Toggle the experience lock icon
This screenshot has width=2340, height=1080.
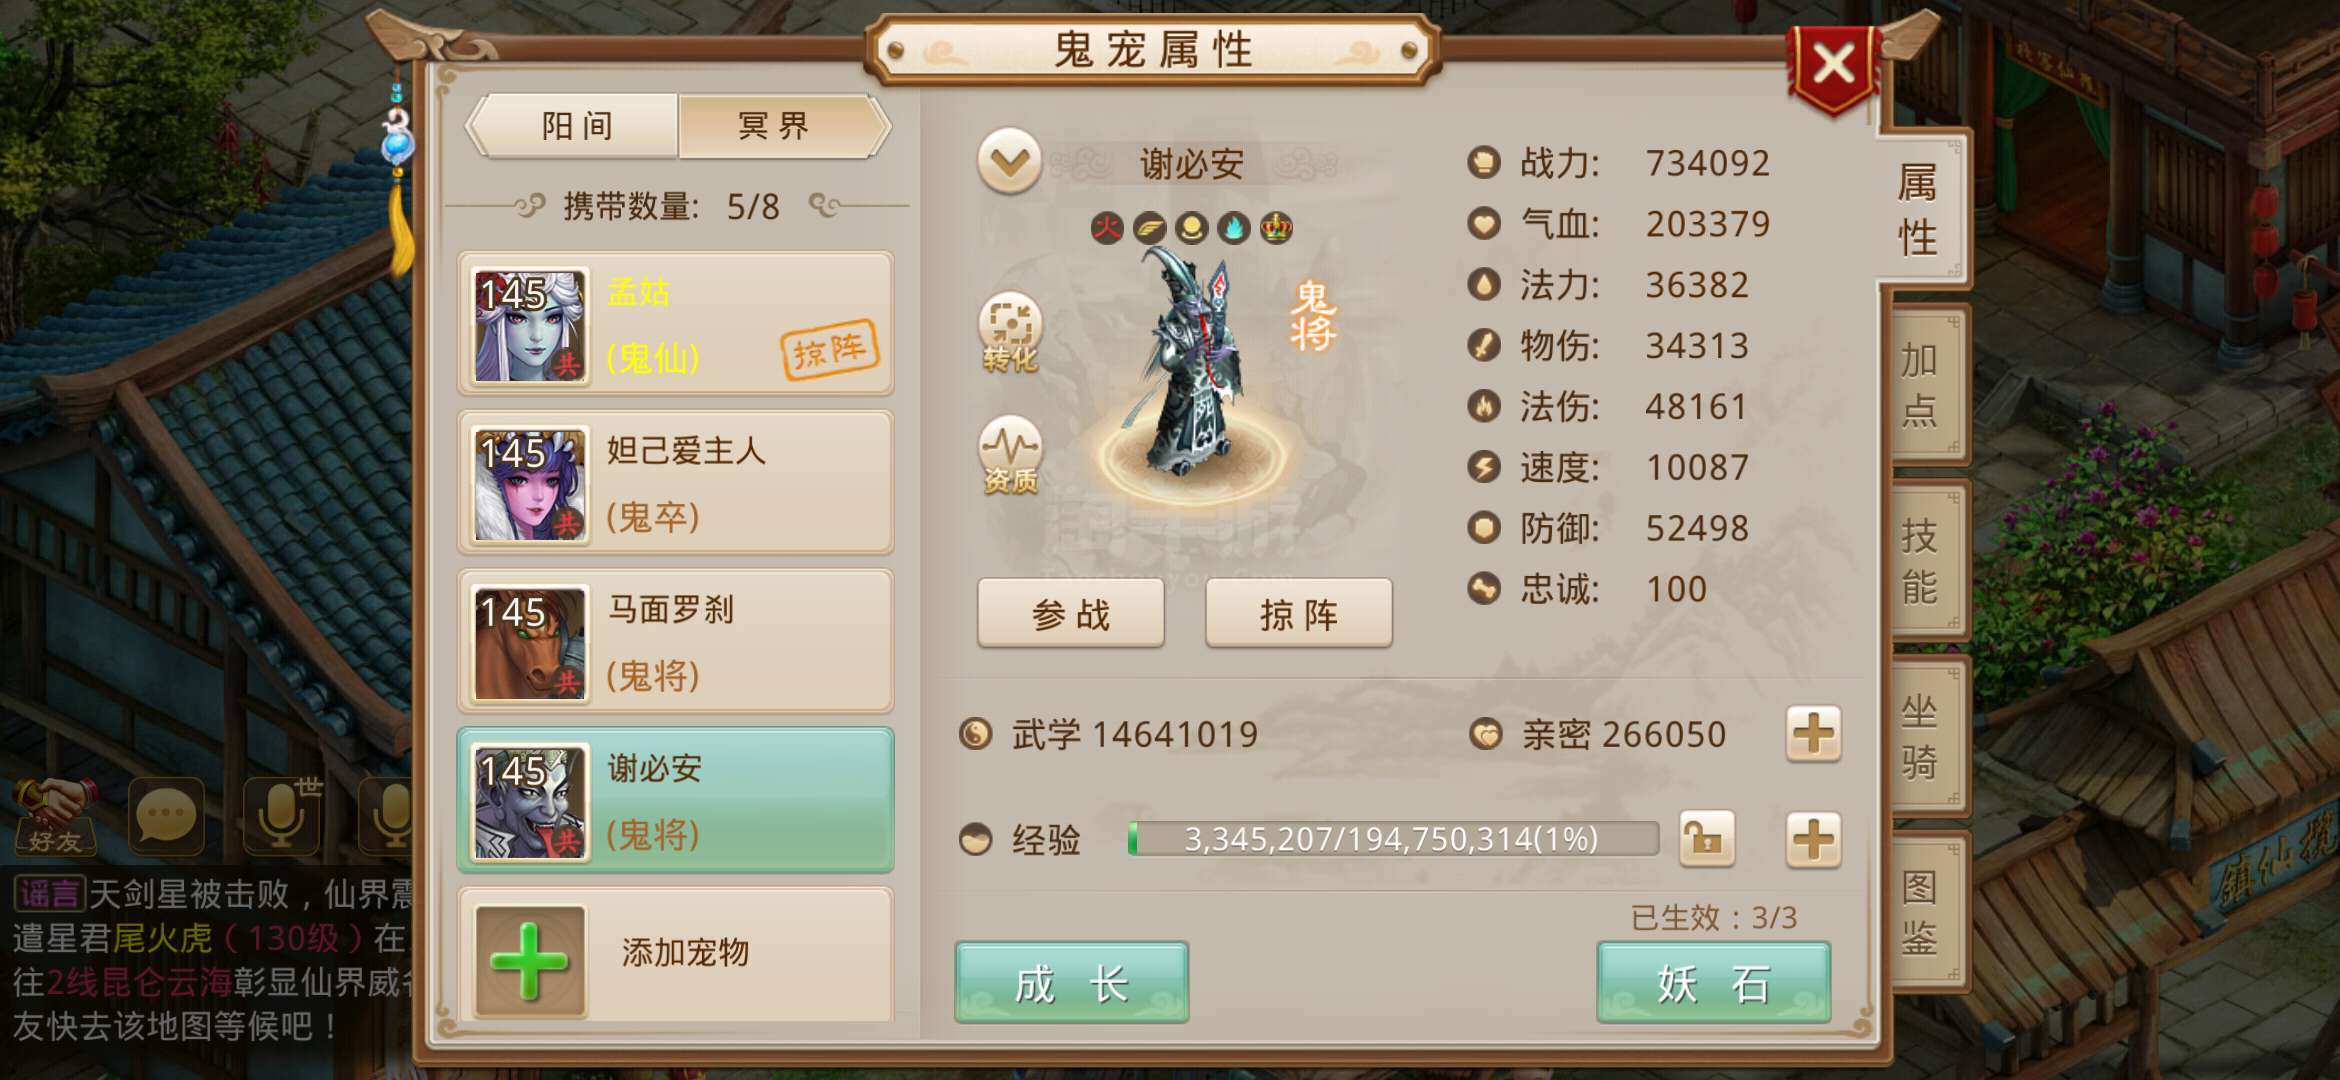point(1706,839)
